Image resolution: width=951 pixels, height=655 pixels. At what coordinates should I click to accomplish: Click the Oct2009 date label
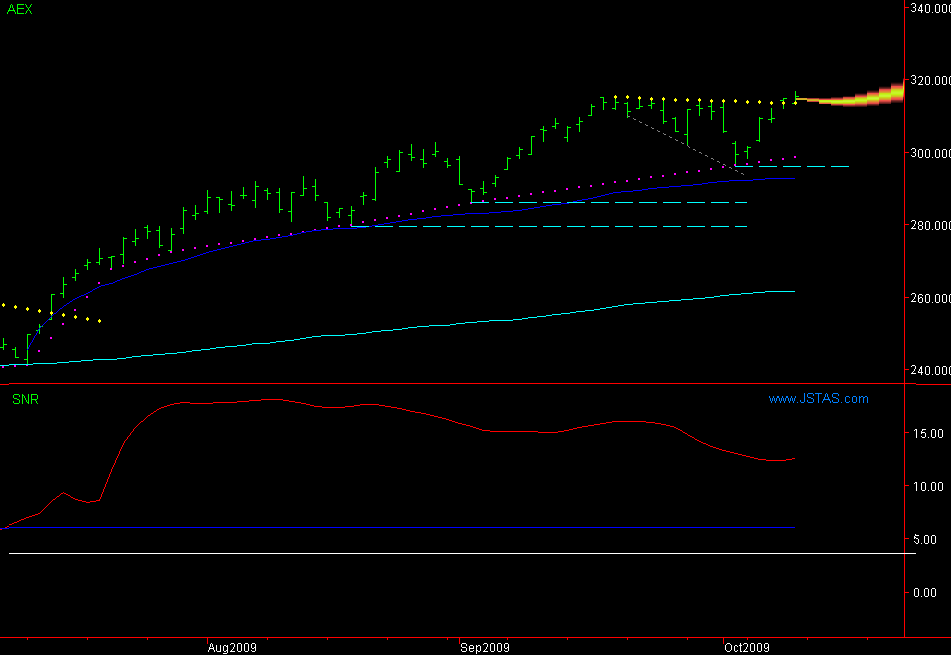tap(748, 646)
